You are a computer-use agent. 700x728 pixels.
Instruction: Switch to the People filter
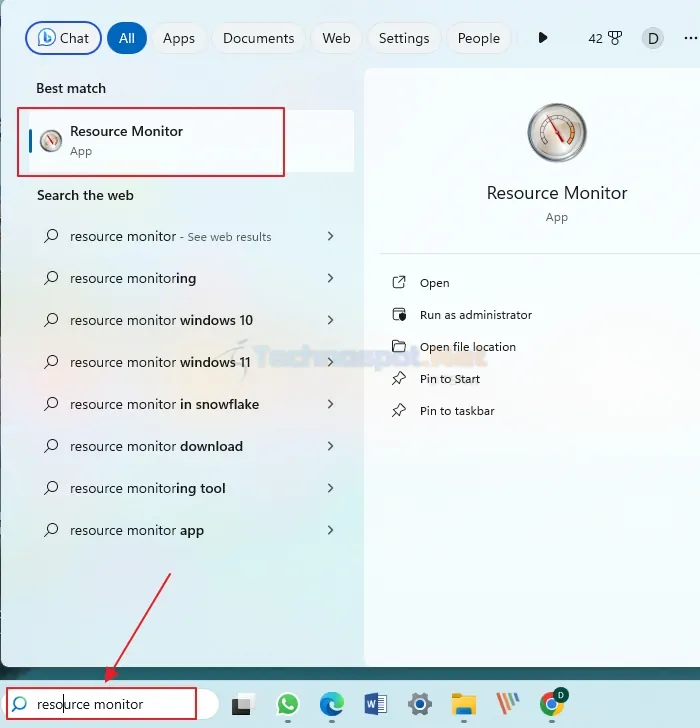click(x=479, y=38)
